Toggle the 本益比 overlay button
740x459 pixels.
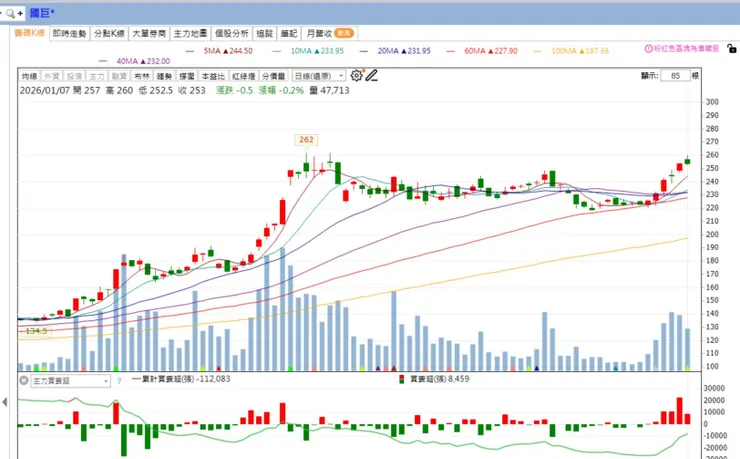pyautogui.click(x=213, y=76)
